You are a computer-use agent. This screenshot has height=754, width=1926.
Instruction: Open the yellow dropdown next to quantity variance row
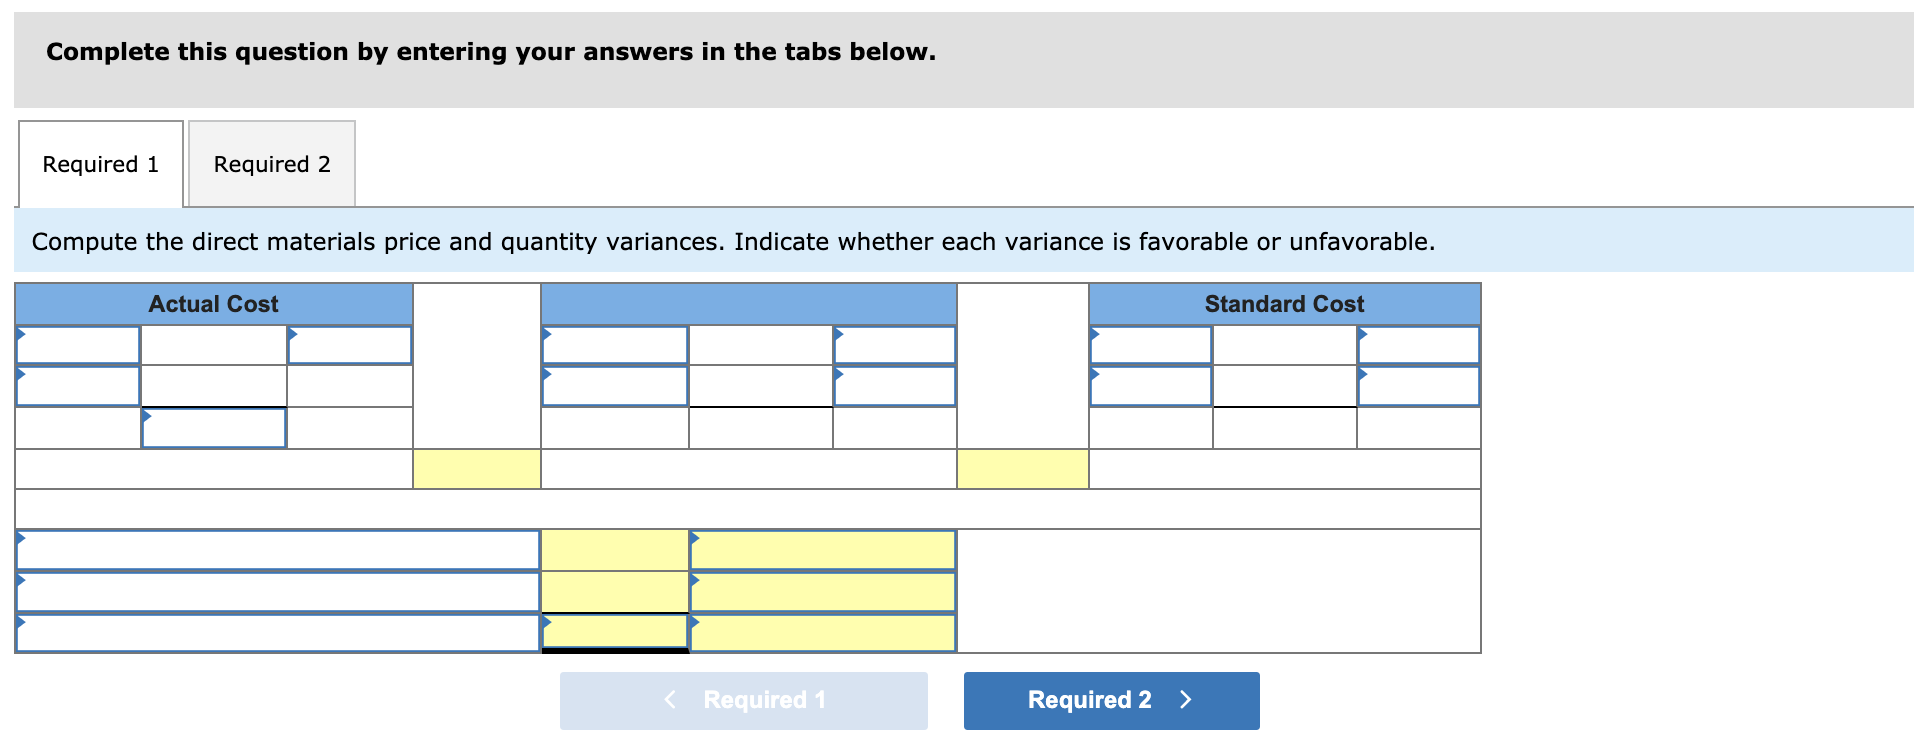tap(820, 590)
